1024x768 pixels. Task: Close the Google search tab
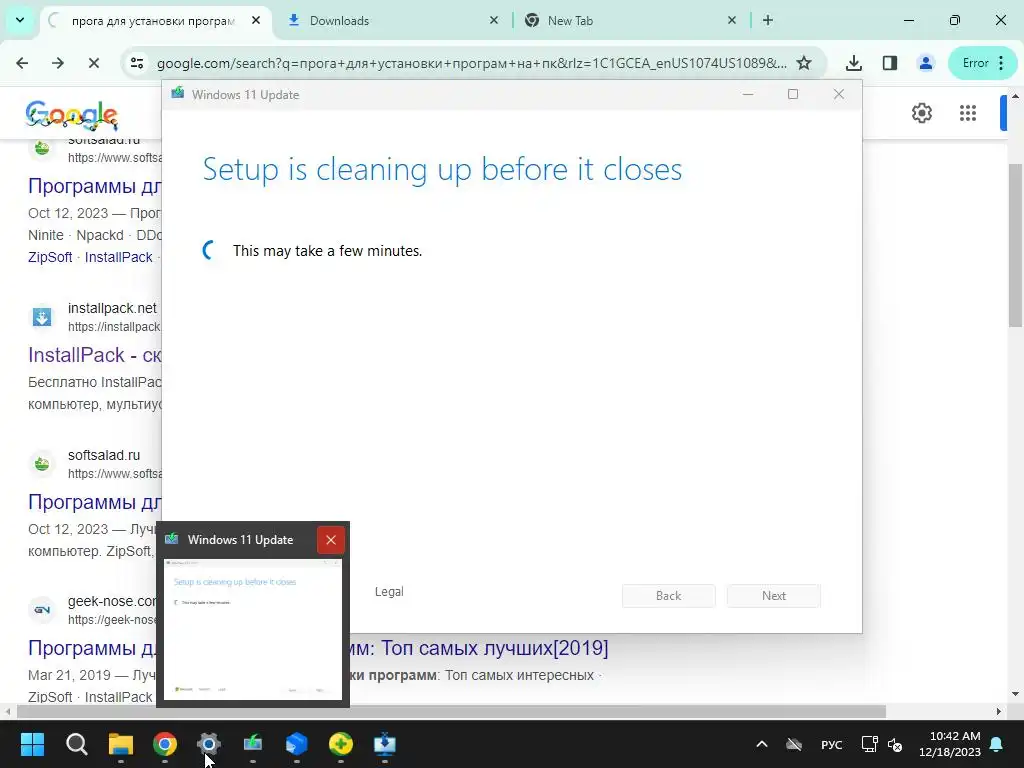pos(256,20)
